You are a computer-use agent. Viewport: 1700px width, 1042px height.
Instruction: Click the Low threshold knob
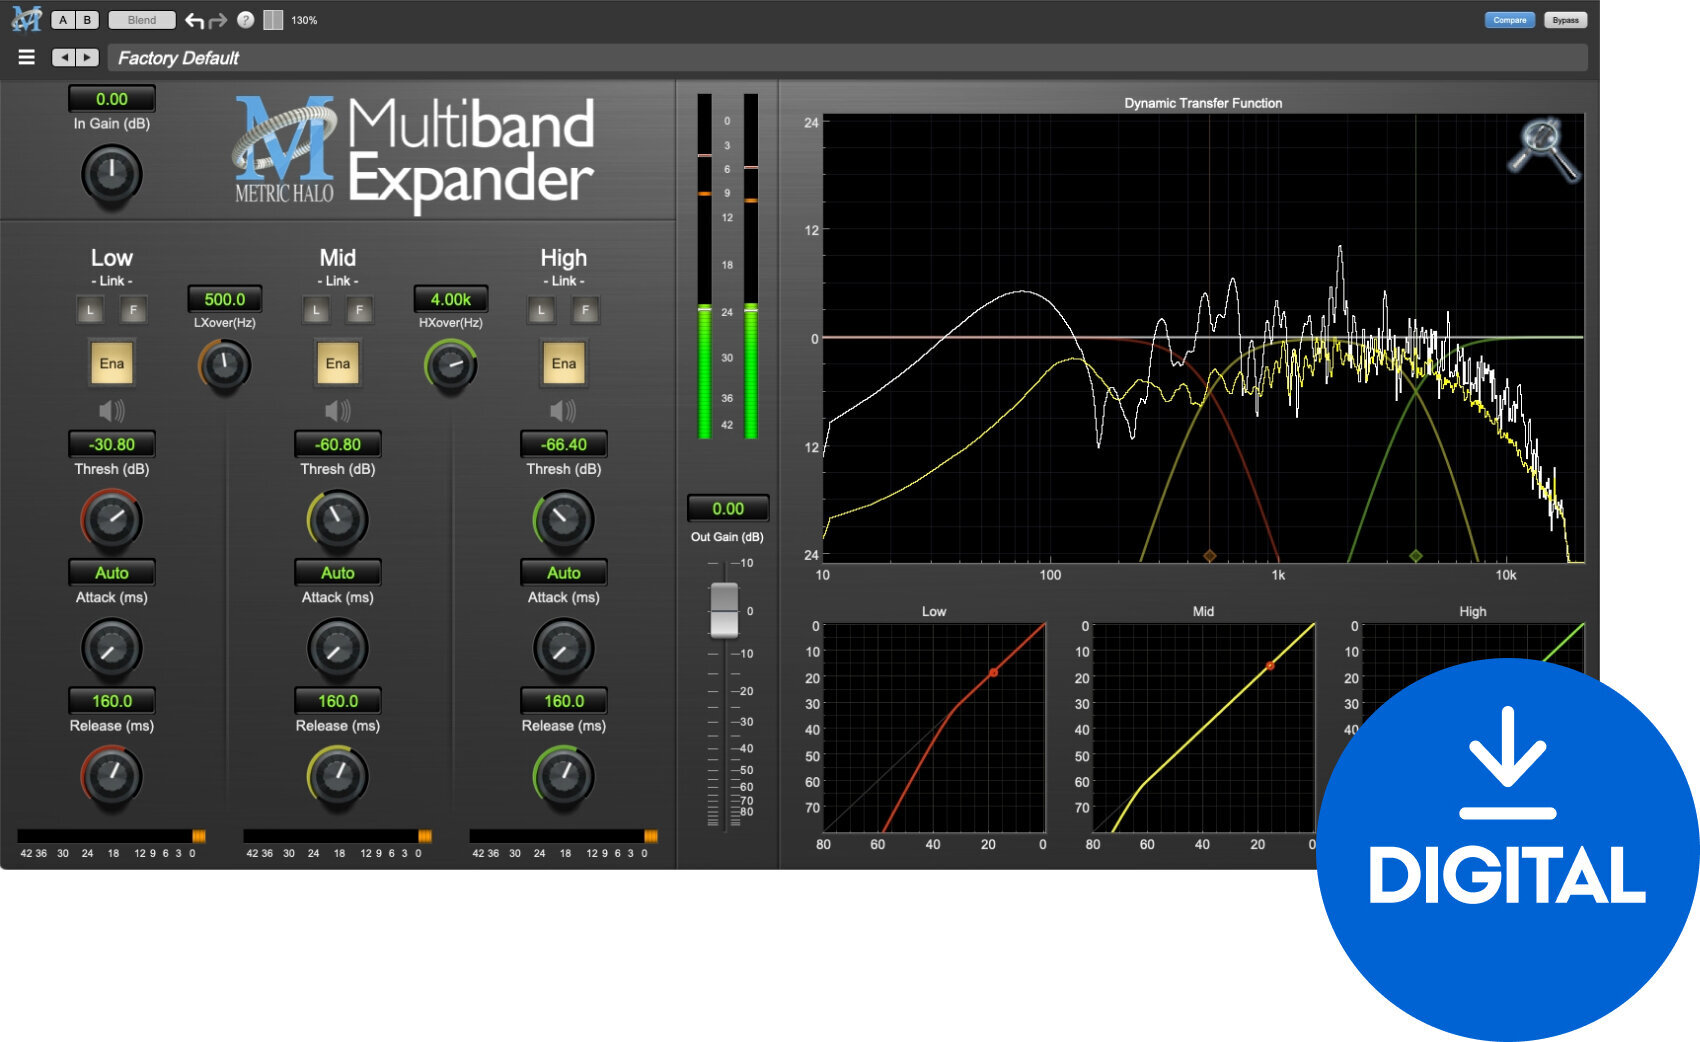(x=112, y=519)
